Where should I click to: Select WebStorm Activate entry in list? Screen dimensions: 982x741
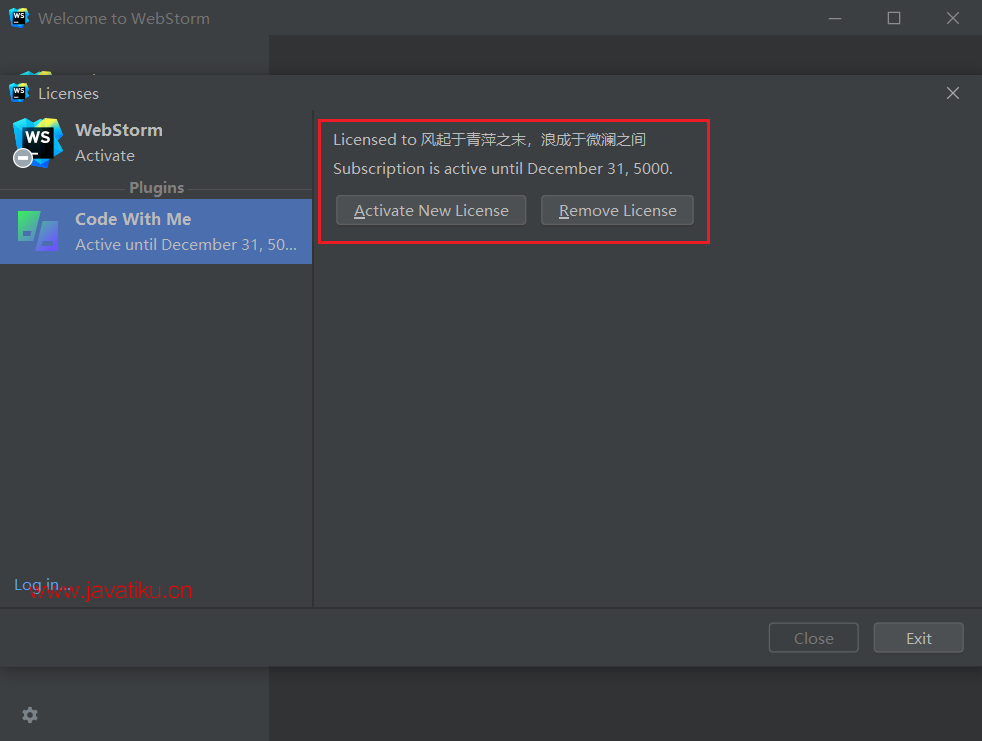click(x=156, y=143)
